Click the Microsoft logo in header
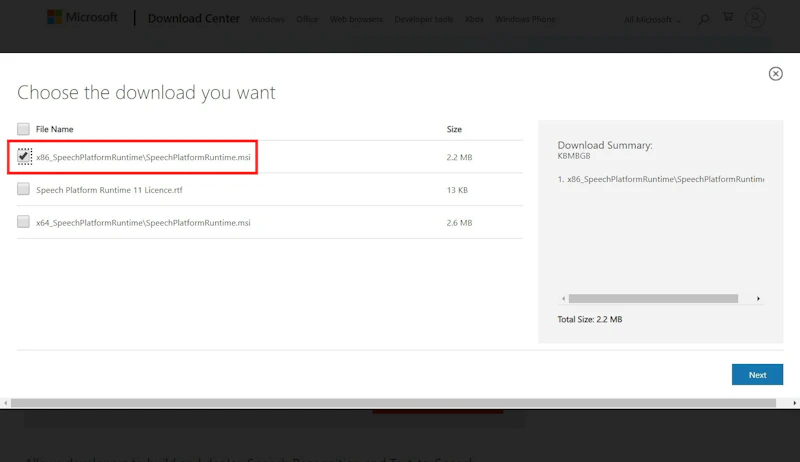800x462 pixels. point(82,17)
